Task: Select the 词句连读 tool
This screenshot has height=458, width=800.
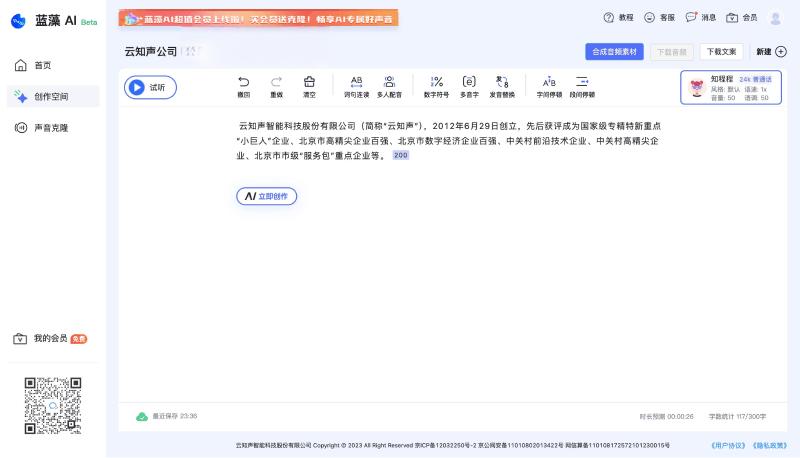Action: pyautogui.click(x=356, y=82)
